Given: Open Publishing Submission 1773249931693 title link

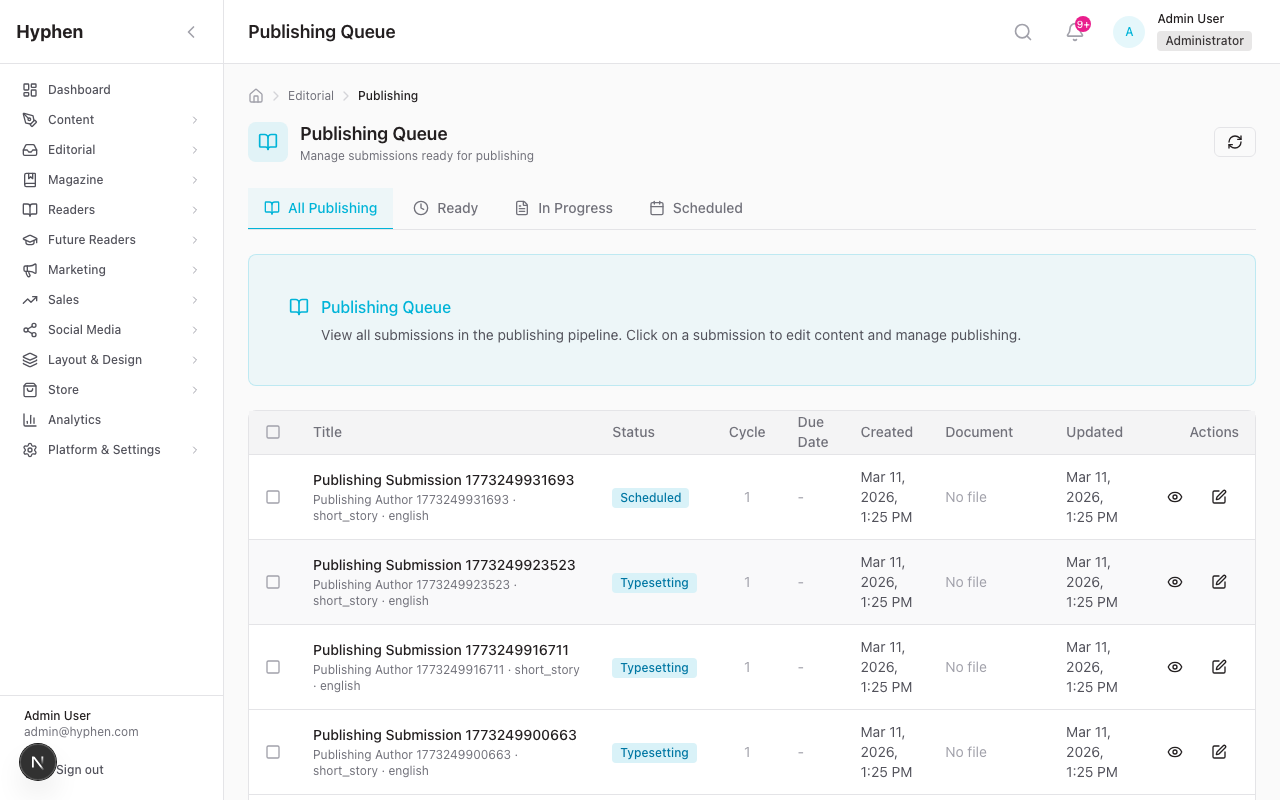Looking at the screenshot, I should click(443, 480).
